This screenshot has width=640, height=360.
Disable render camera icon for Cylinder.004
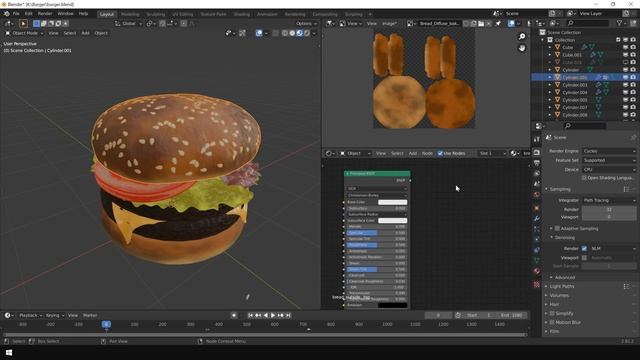tap(633, 92)
